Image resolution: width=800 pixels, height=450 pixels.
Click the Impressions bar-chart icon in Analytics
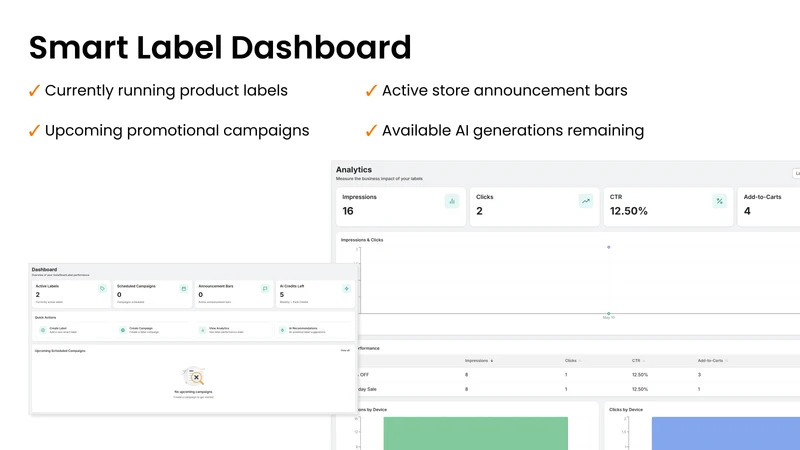(x=452, y=201)
